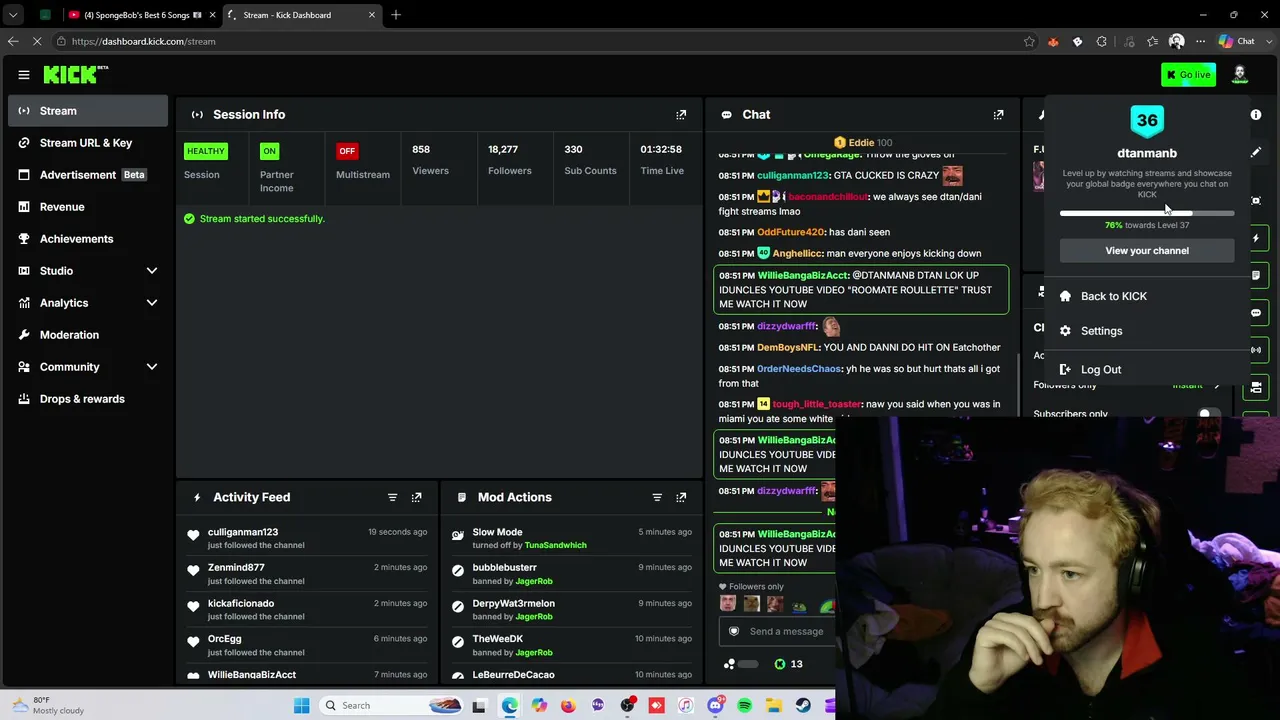Click the KICK logo
Viewport: 1280px width, 720px height.
pos(75,74)
